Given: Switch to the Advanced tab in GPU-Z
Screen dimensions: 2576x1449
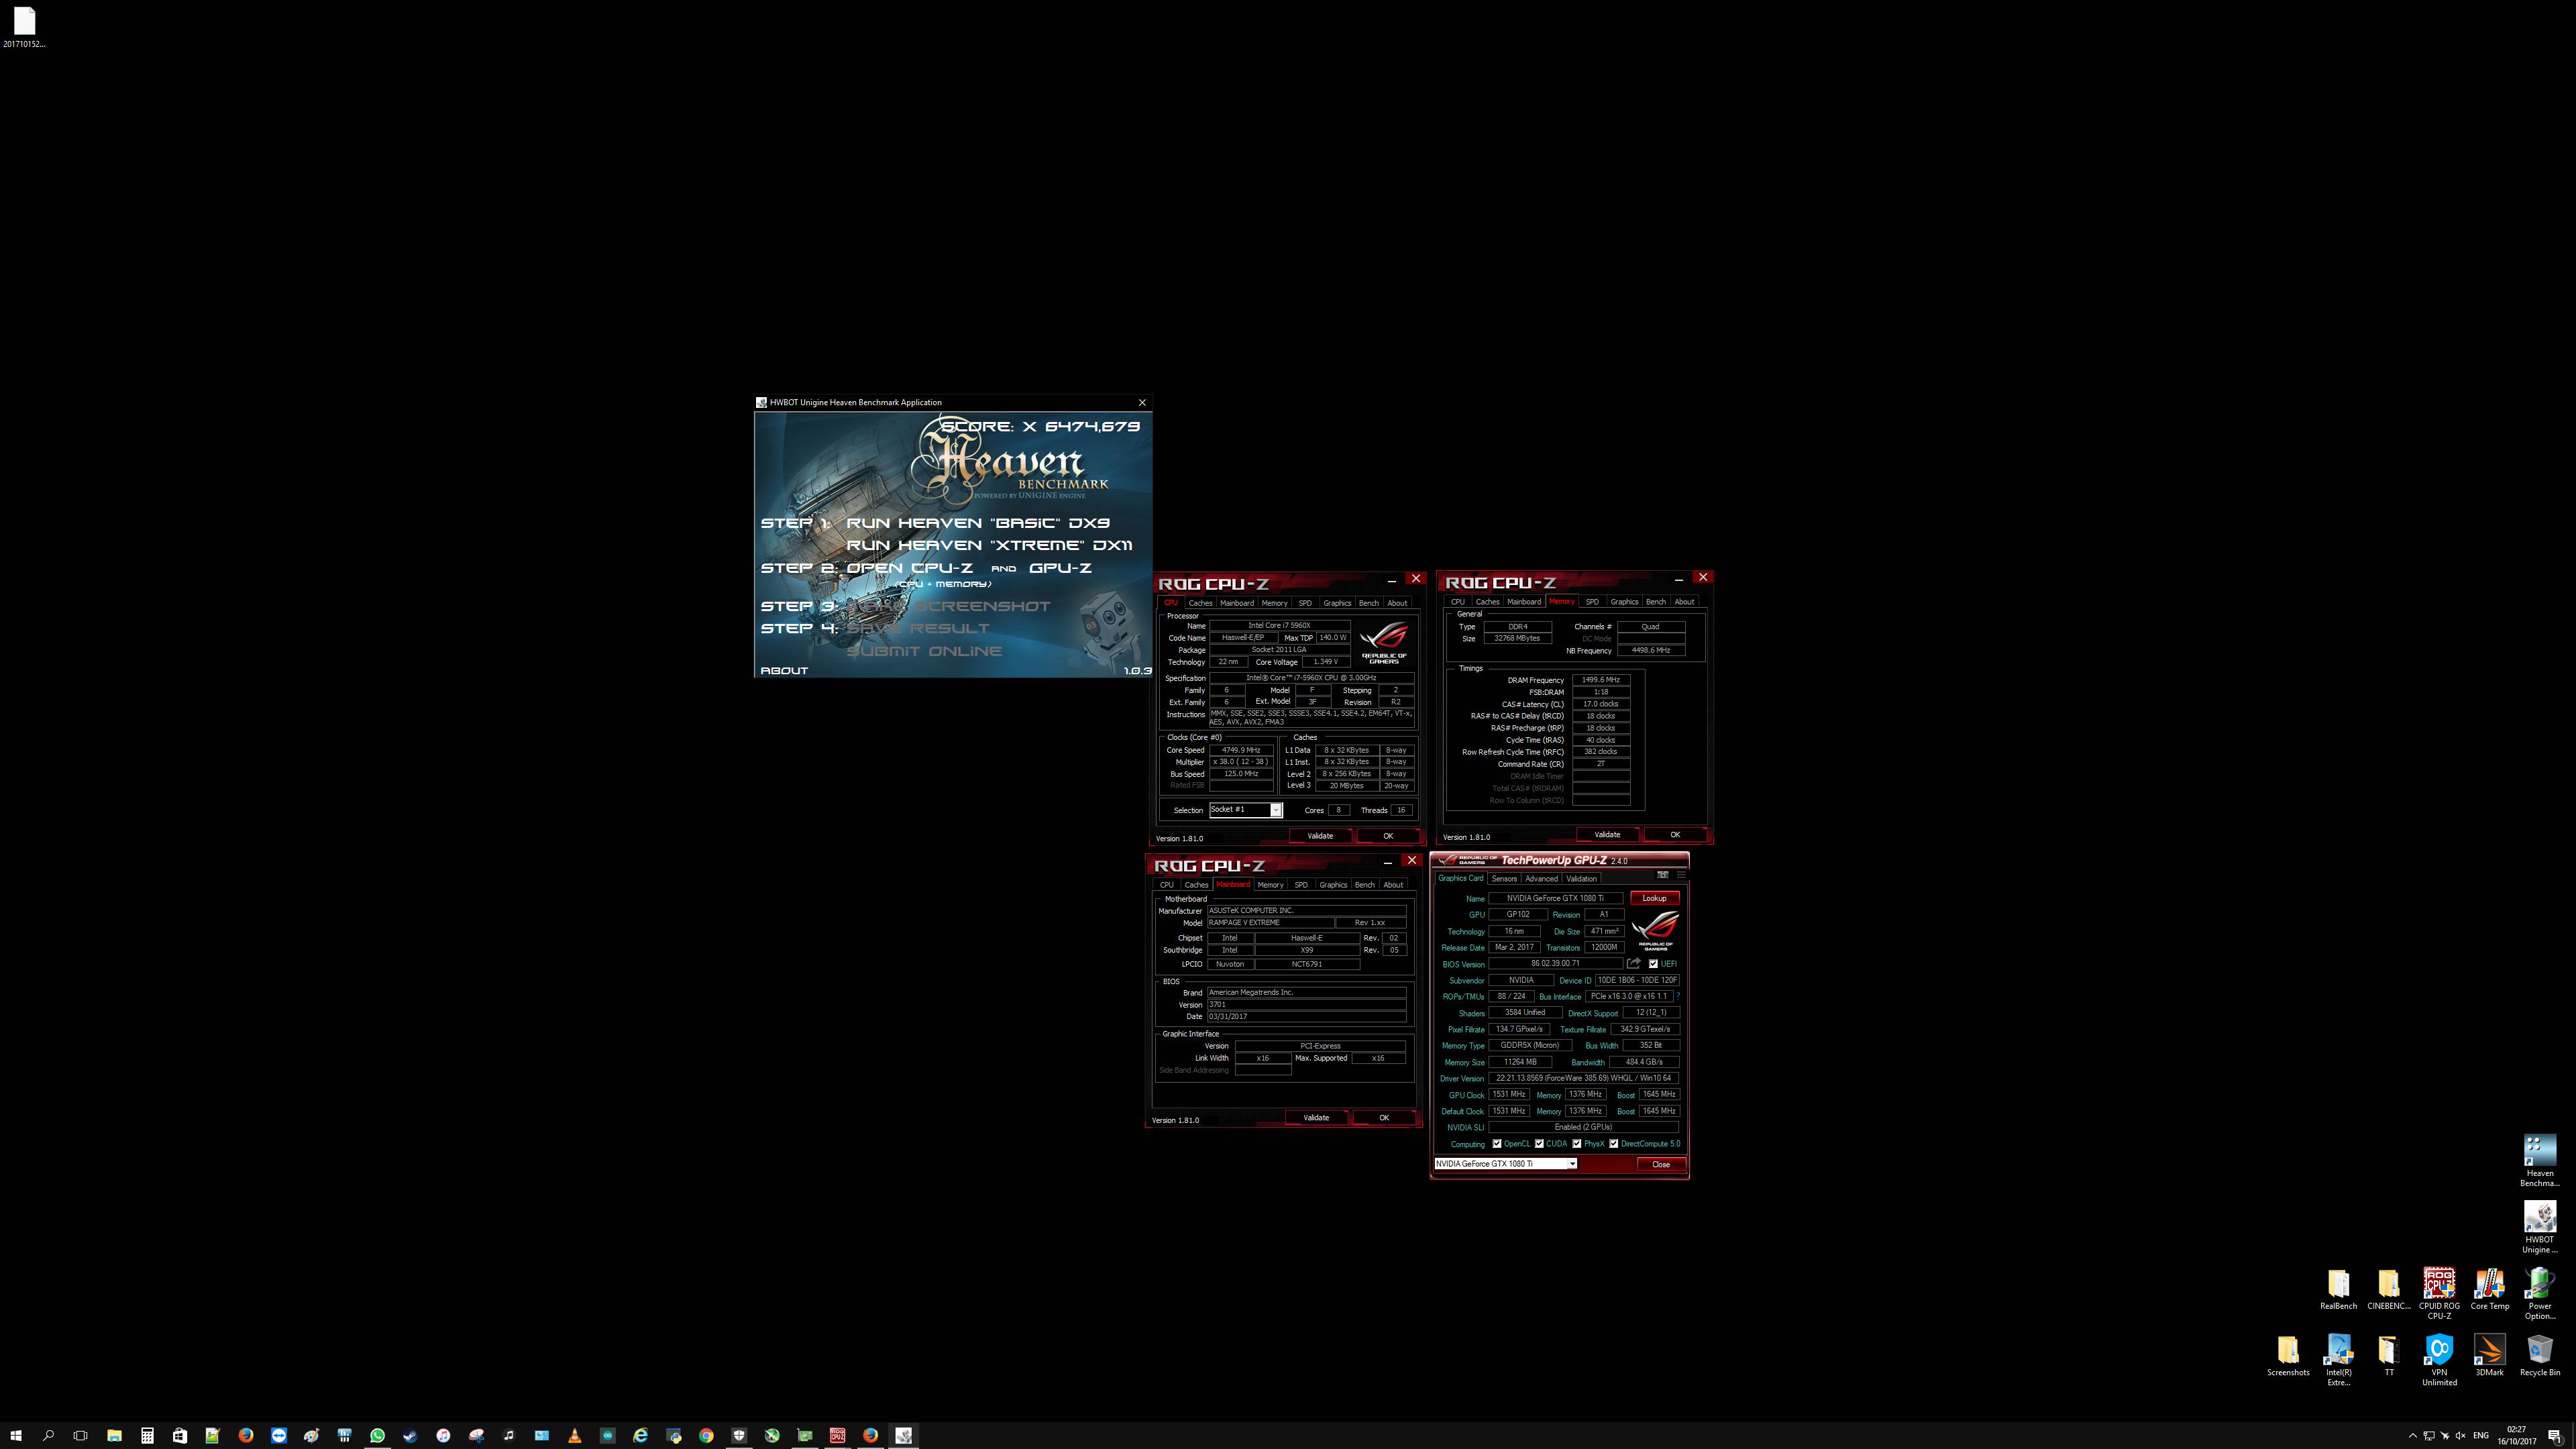Looking at the screenshot, I should tap(1541, 879).
